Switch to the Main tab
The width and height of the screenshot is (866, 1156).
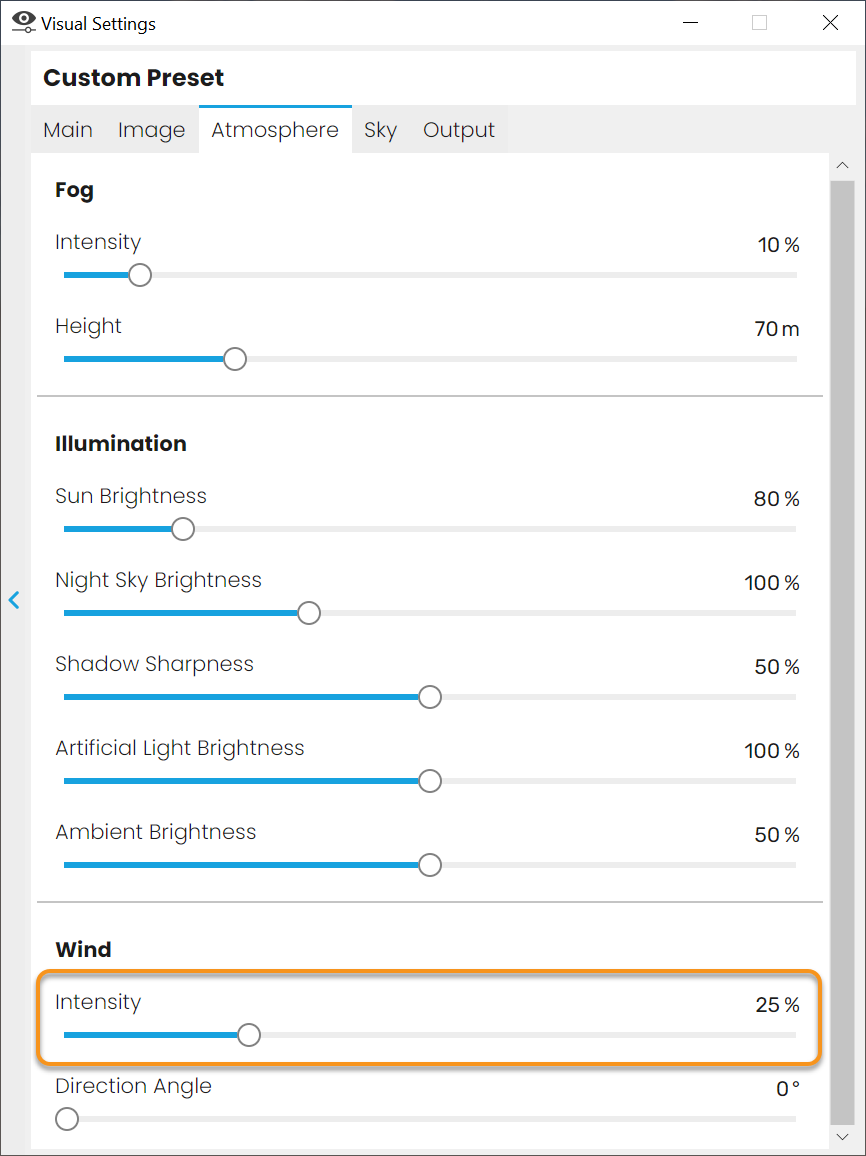point(68,130)
